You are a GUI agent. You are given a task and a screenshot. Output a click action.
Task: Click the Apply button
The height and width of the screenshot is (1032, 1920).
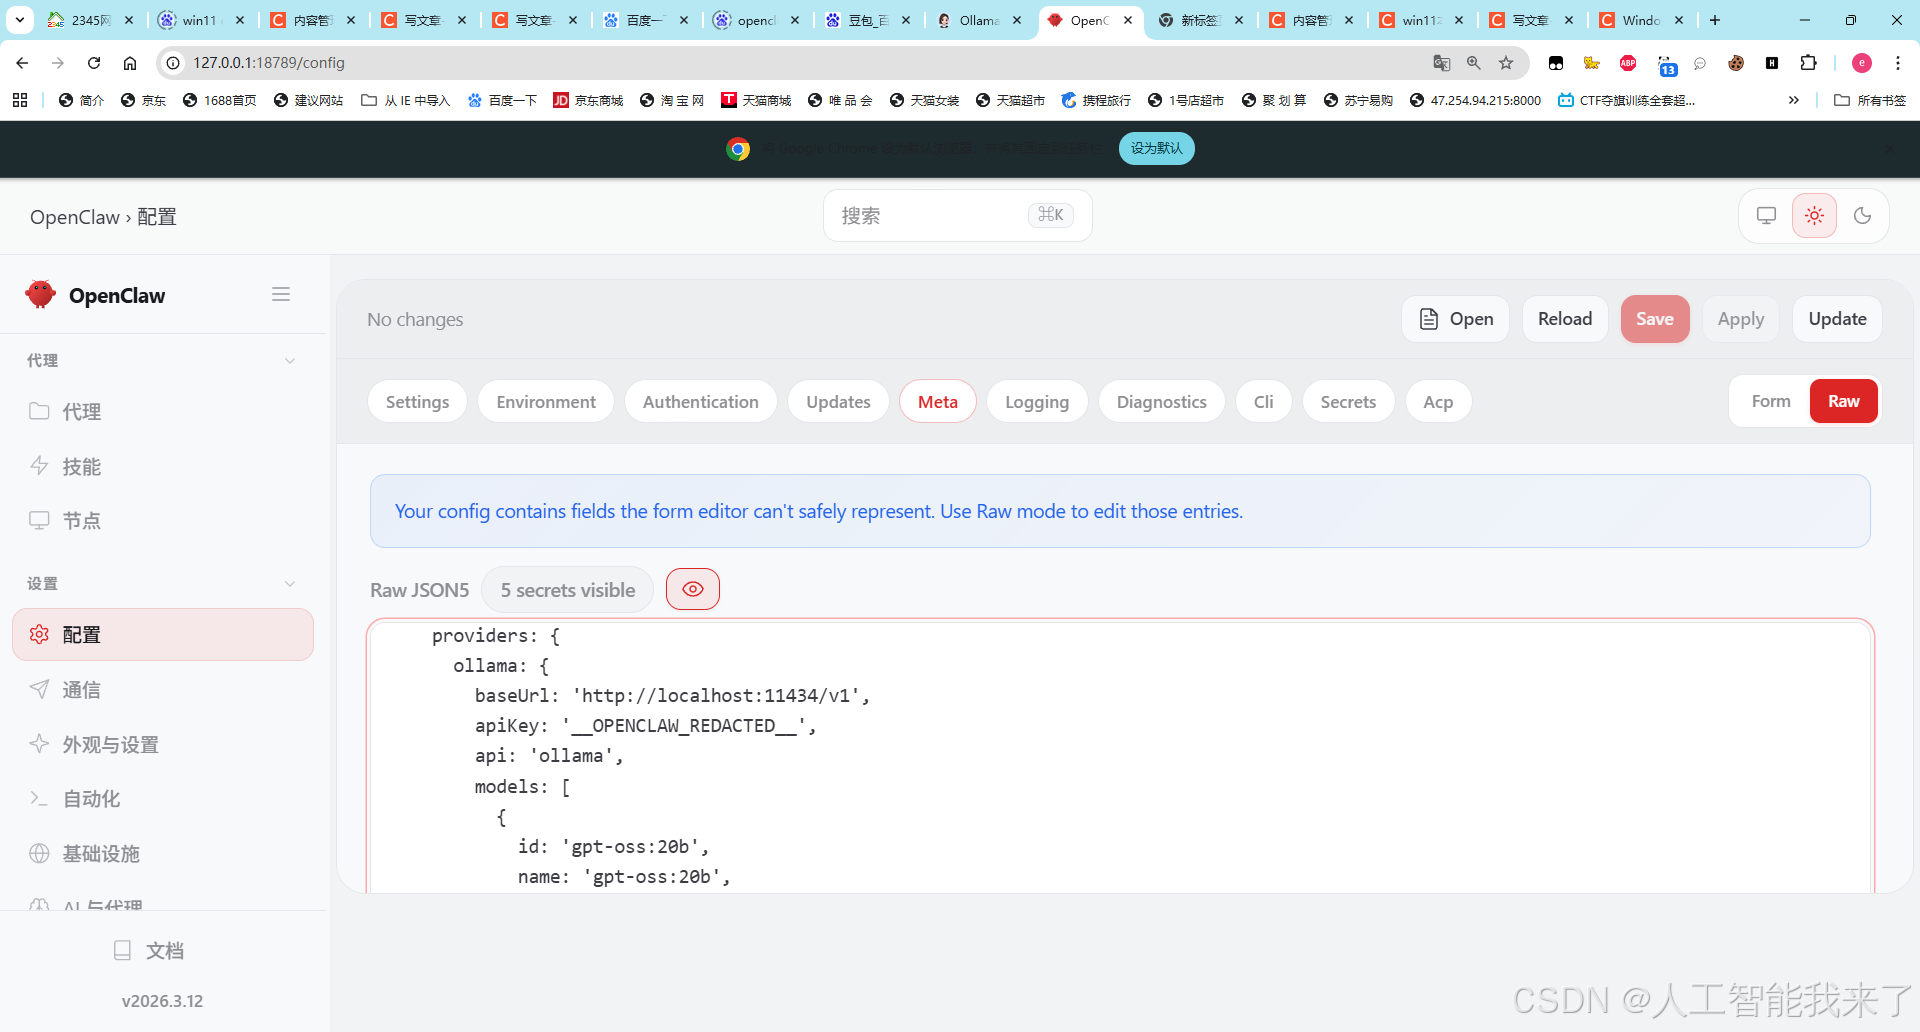(x=1741, y=319)
